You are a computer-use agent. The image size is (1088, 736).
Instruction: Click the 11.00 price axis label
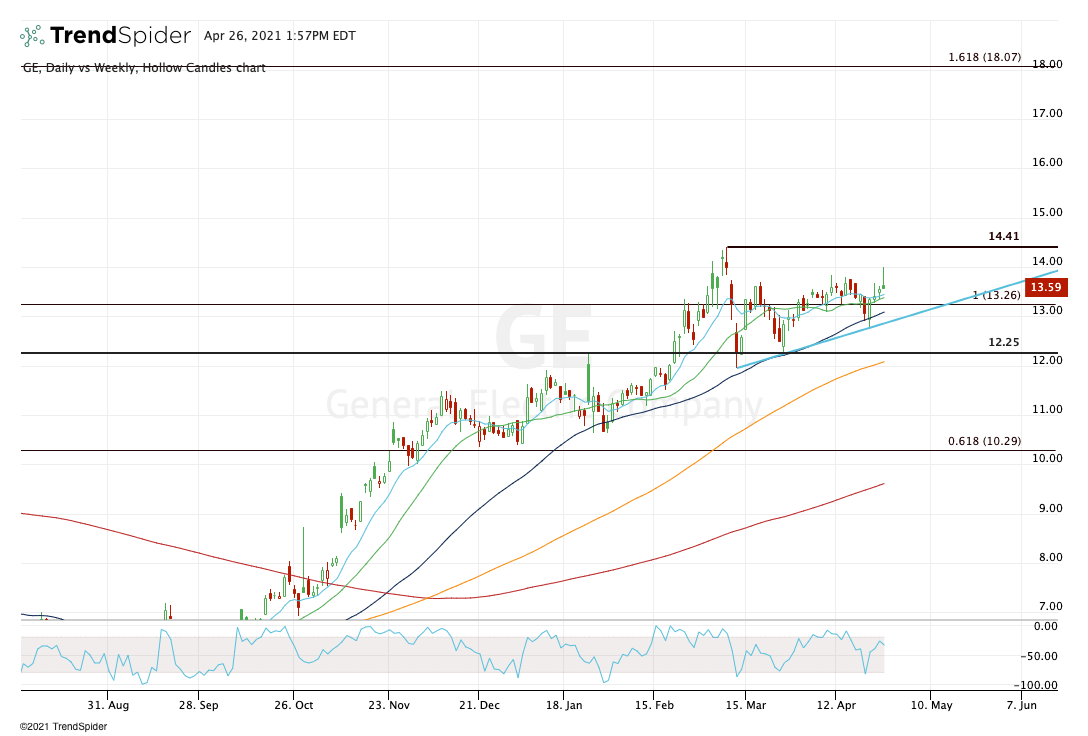(x=1047, y=409)
